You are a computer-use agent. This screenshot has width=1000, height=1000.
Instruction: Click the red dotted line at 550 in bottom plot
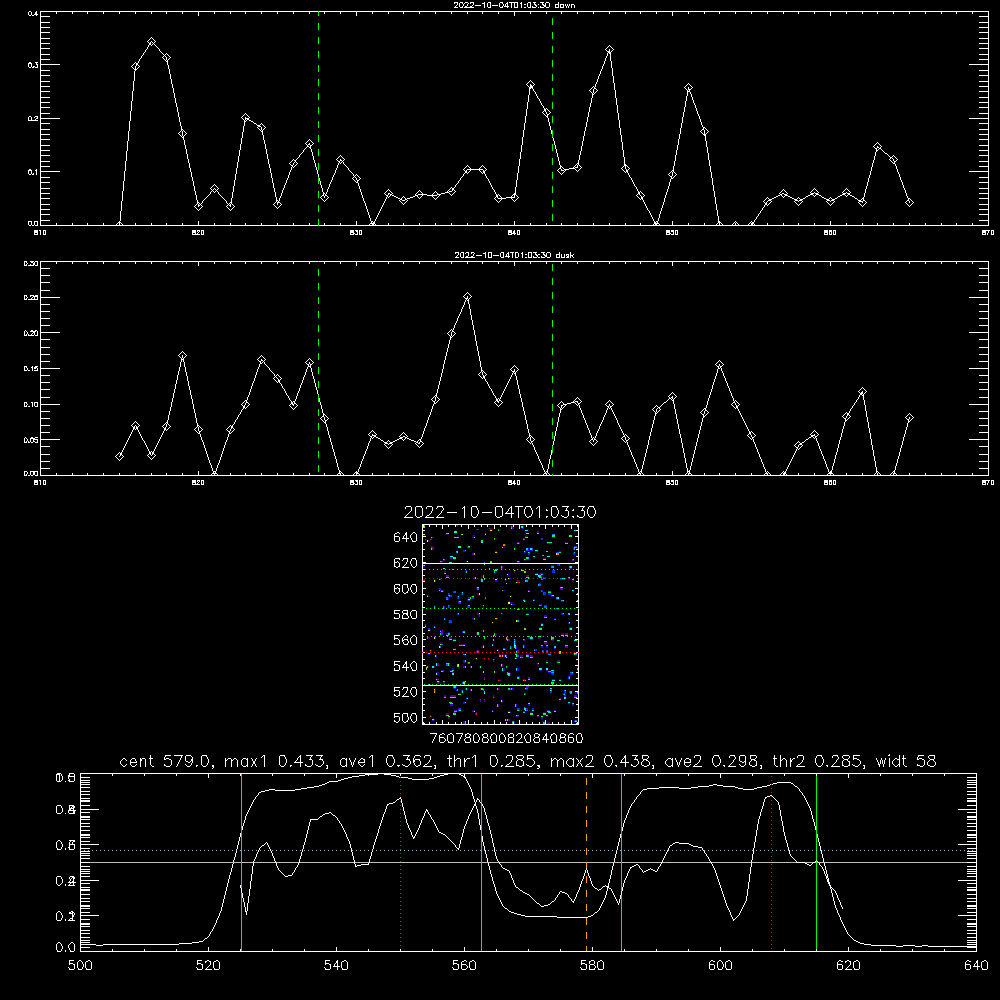click(x=401, y=861)
